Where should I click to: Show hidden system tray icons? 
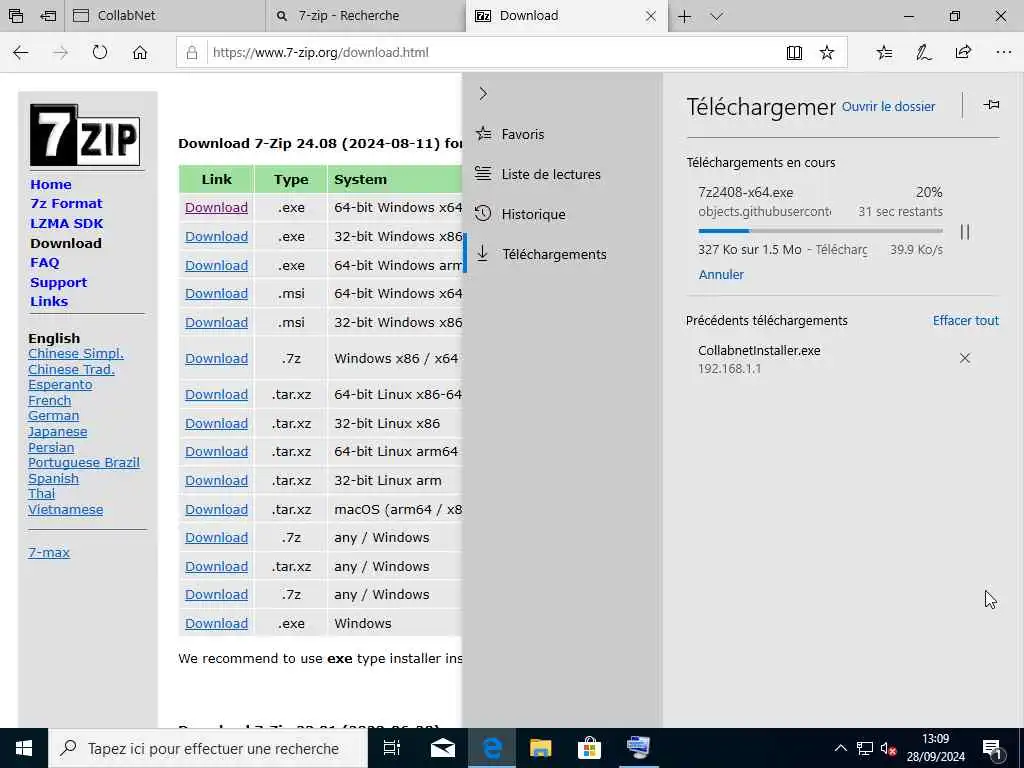840,748
